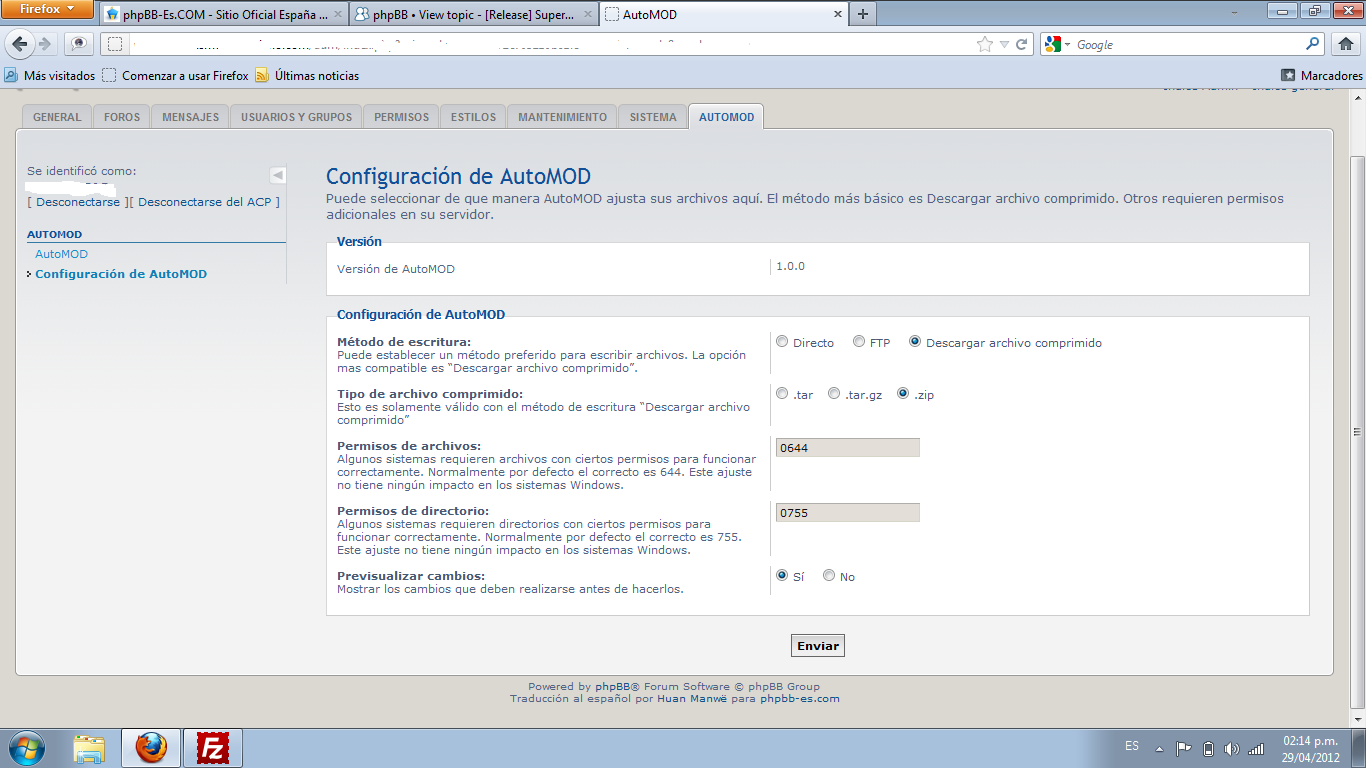Click the Google search input box
This screenshot has width=1366, height=768.
[x=1188, y=44]
